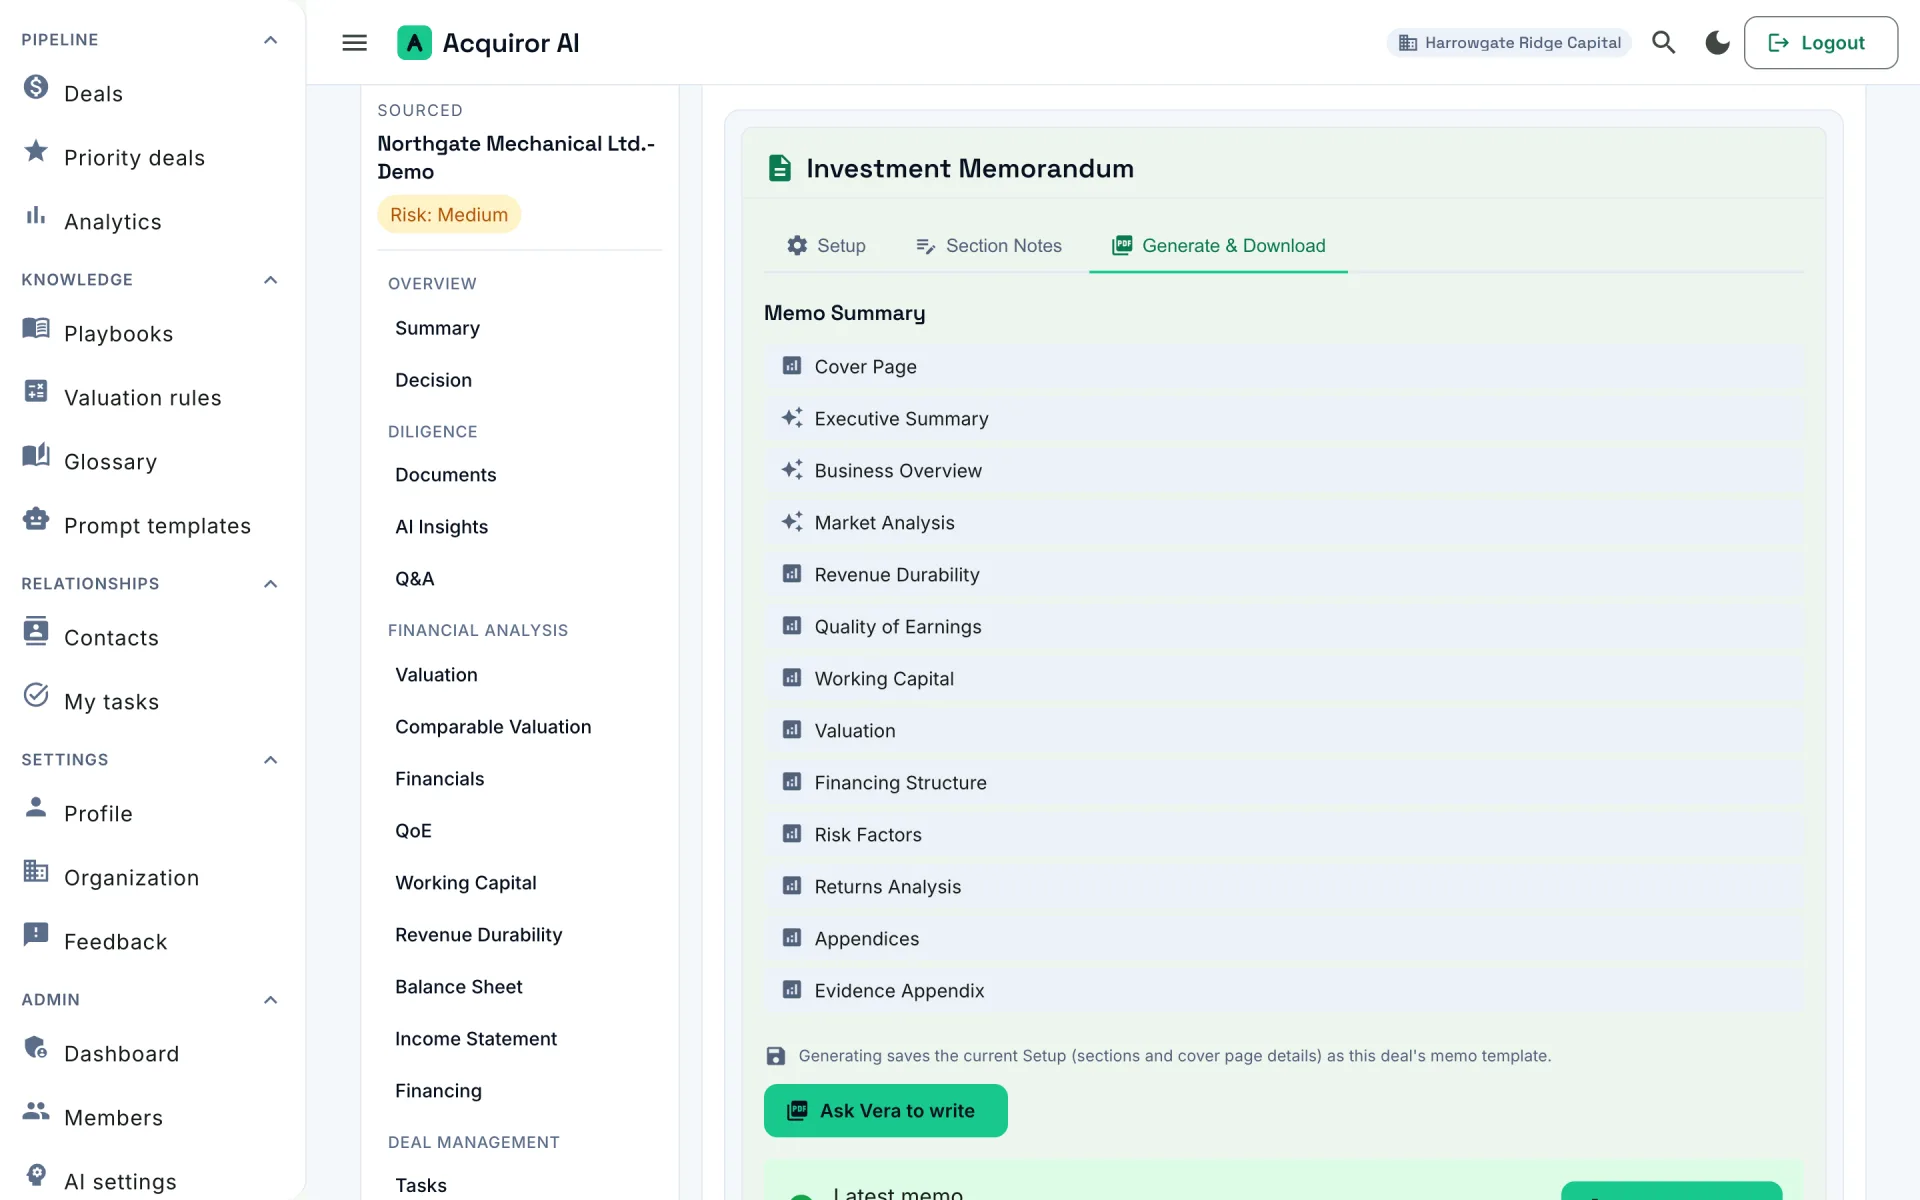Screen dimensions: 1920x1200
Task: Open the hamburger menu icon
Action: coord(354,43)
